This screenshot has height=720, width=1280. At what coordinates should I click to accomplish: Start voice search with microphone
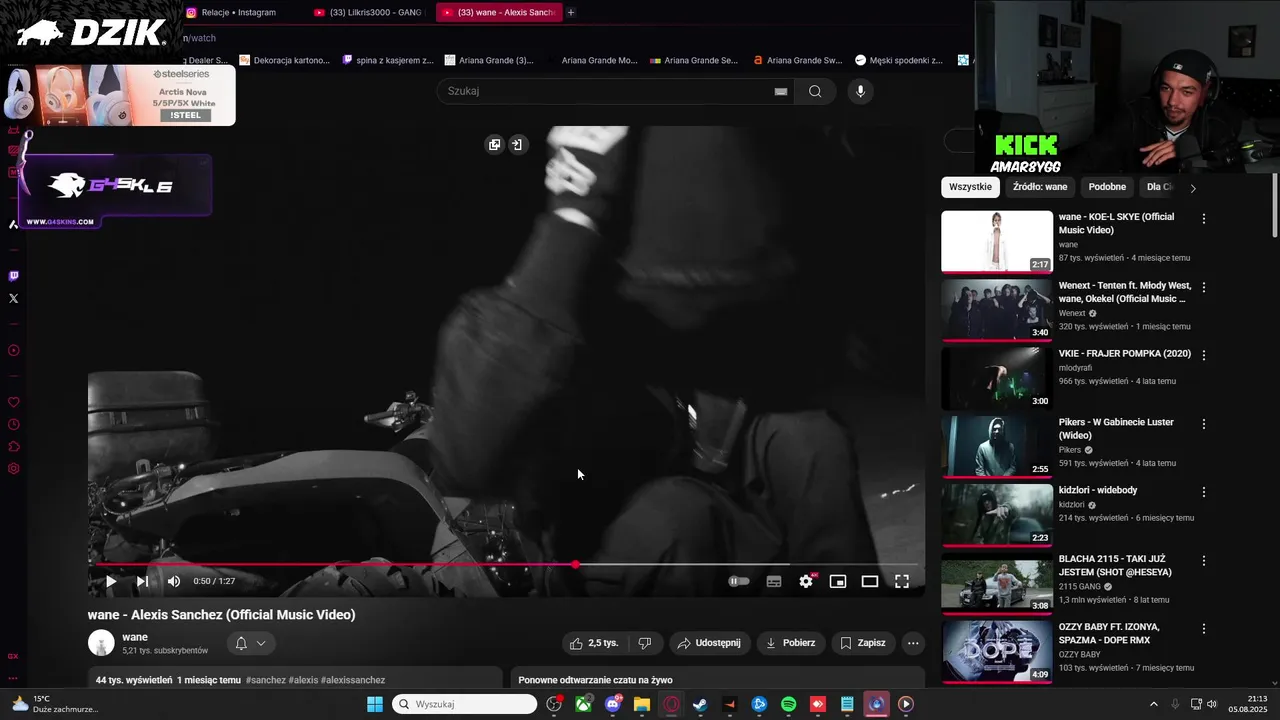(860, 91)
